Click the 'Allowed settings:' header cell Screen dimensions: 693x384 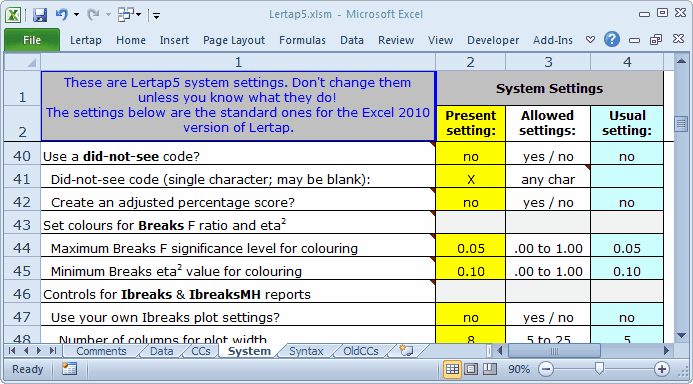coord(548,123)
